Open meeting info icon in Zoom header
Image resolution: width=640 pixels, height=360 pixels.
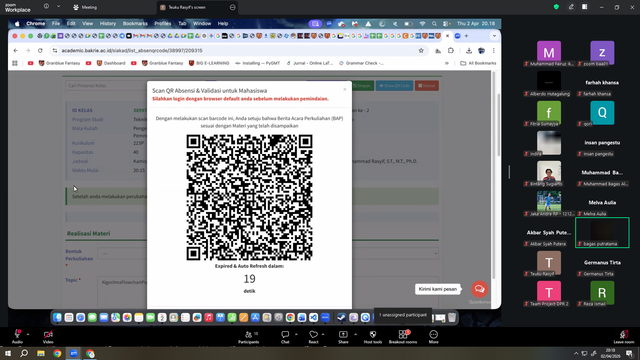(x=46, y=7)
